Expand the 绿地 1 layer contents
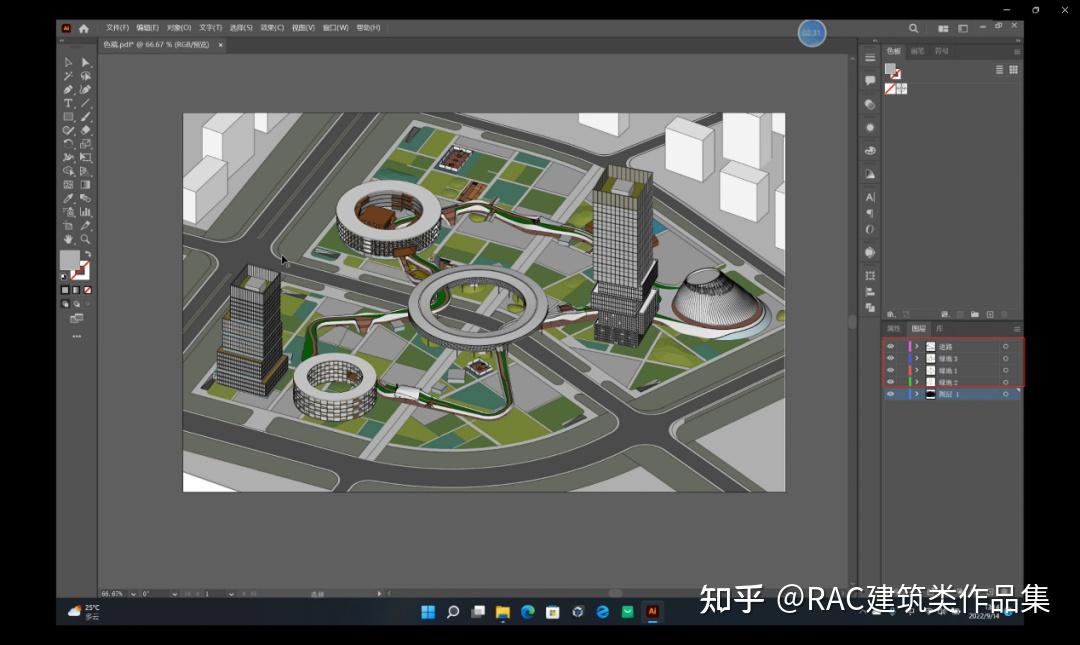 point(917,370)
